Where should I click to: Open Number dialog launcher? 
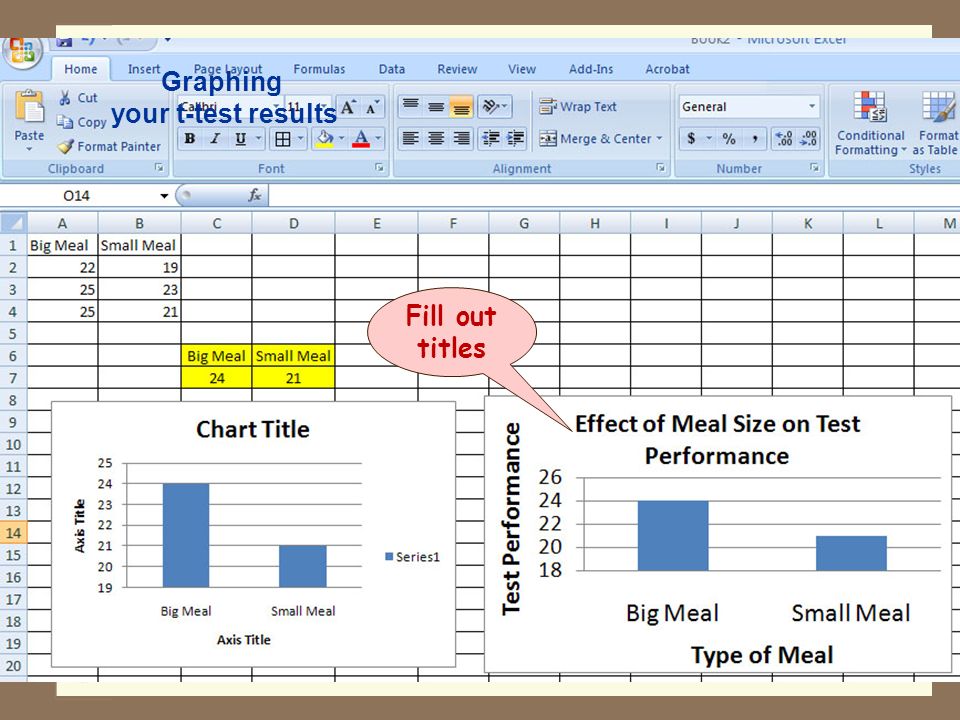click(x=815, y=167)
